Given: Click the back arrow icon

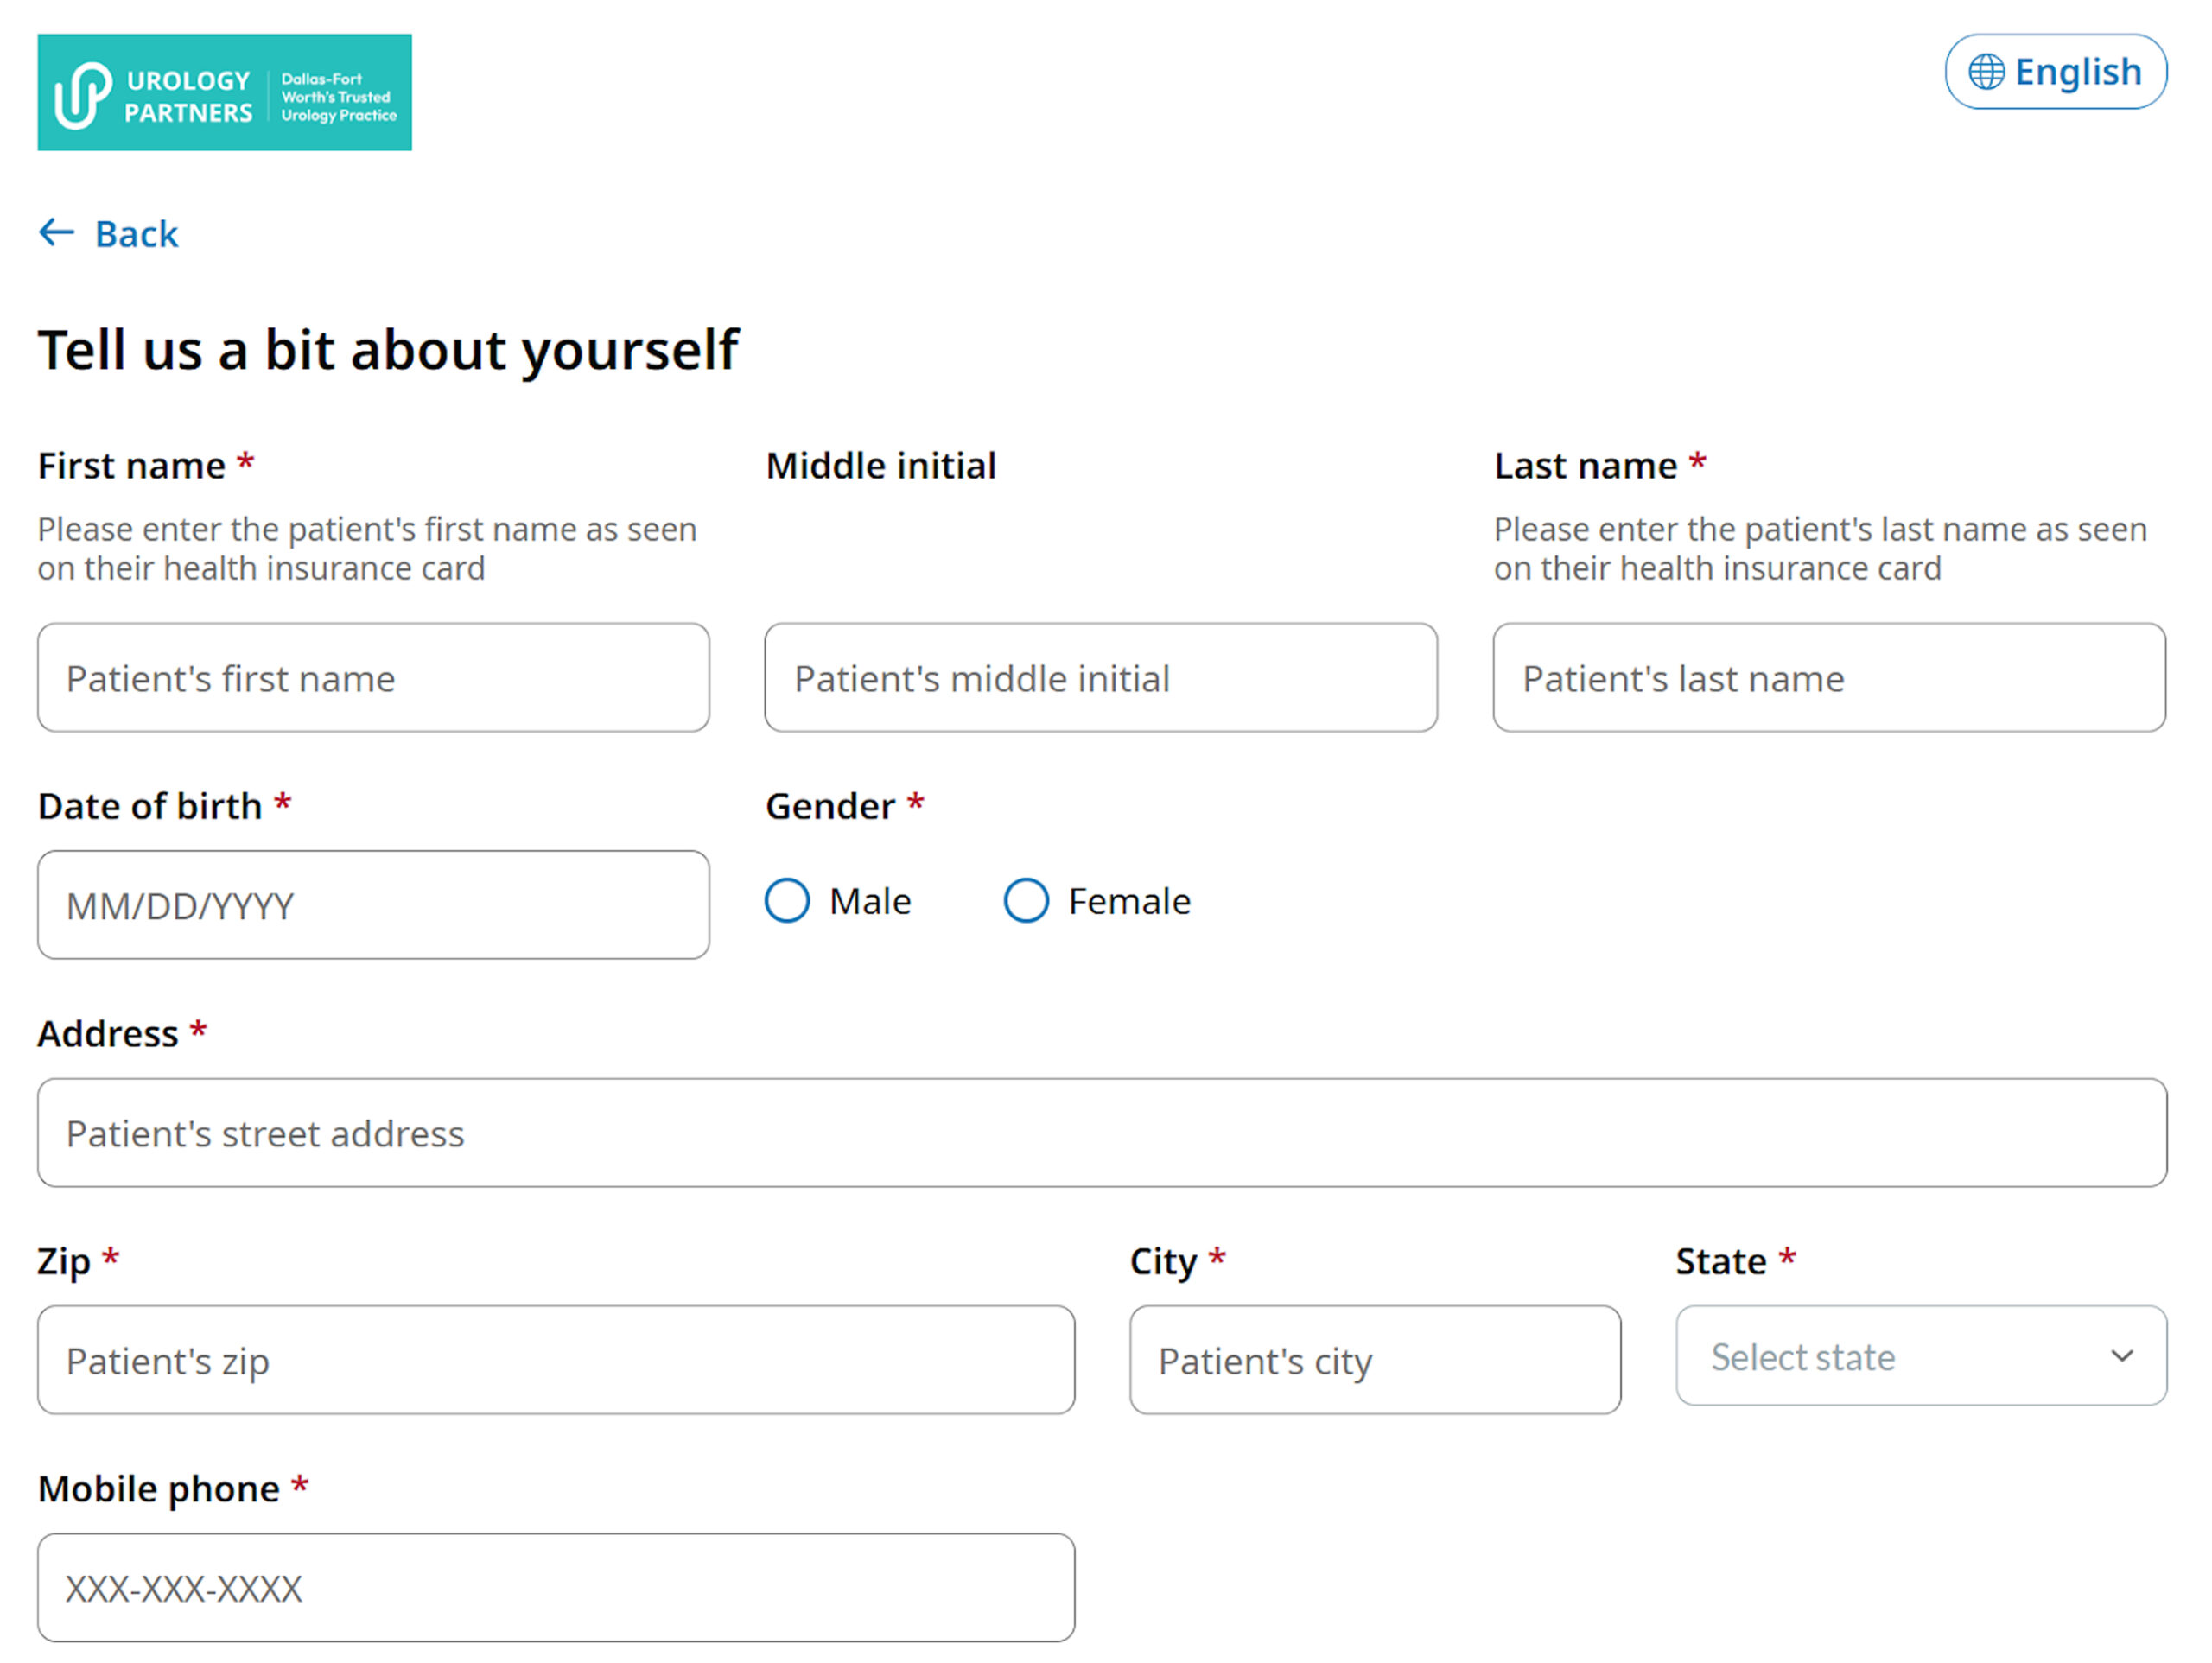Looking at the screenshot, I should pos(57,233).
